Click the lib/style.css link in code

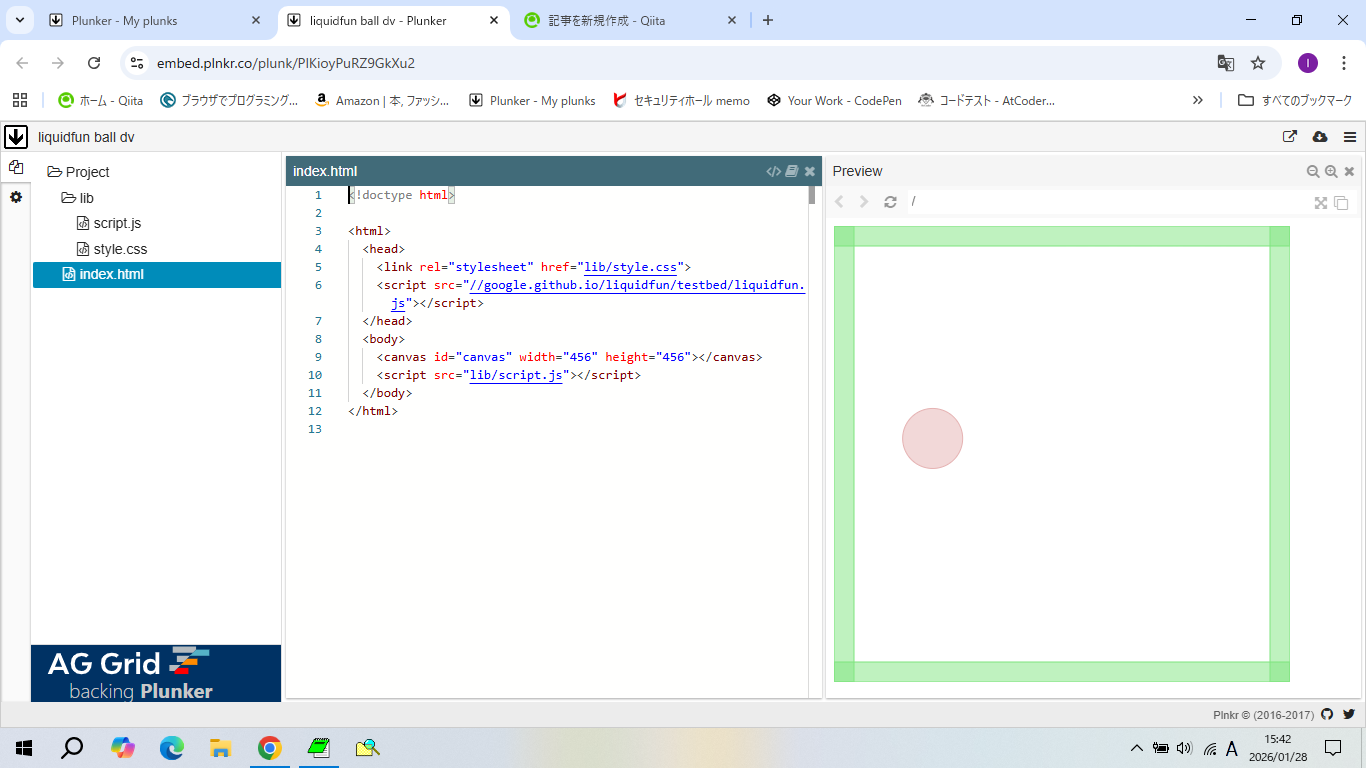pyautogui.click(x=630, y=267)
